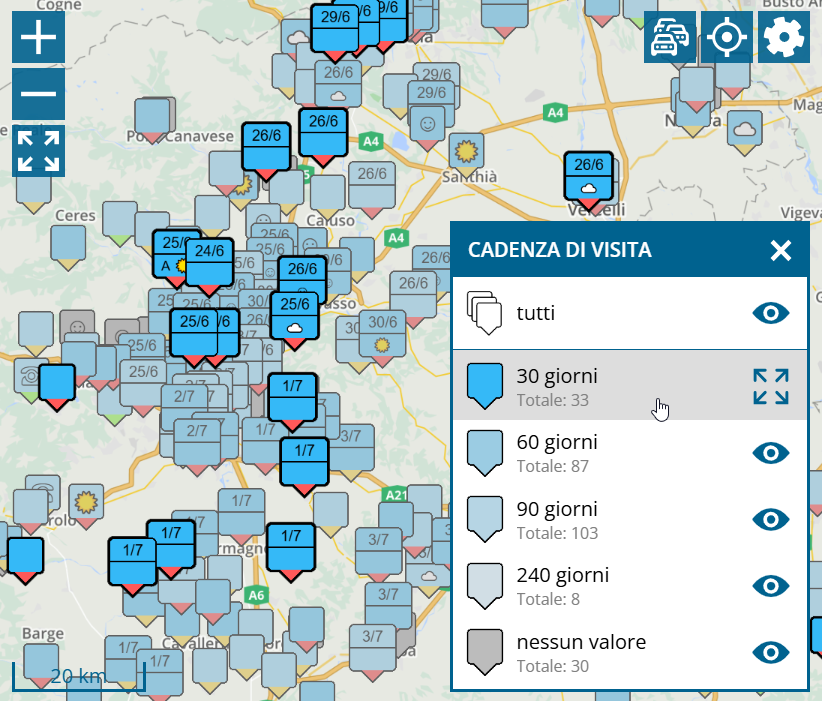Select the 240 giorni legend row
Image resolution: width=822 pixels, height=701 pixels.
coord(630,586)
